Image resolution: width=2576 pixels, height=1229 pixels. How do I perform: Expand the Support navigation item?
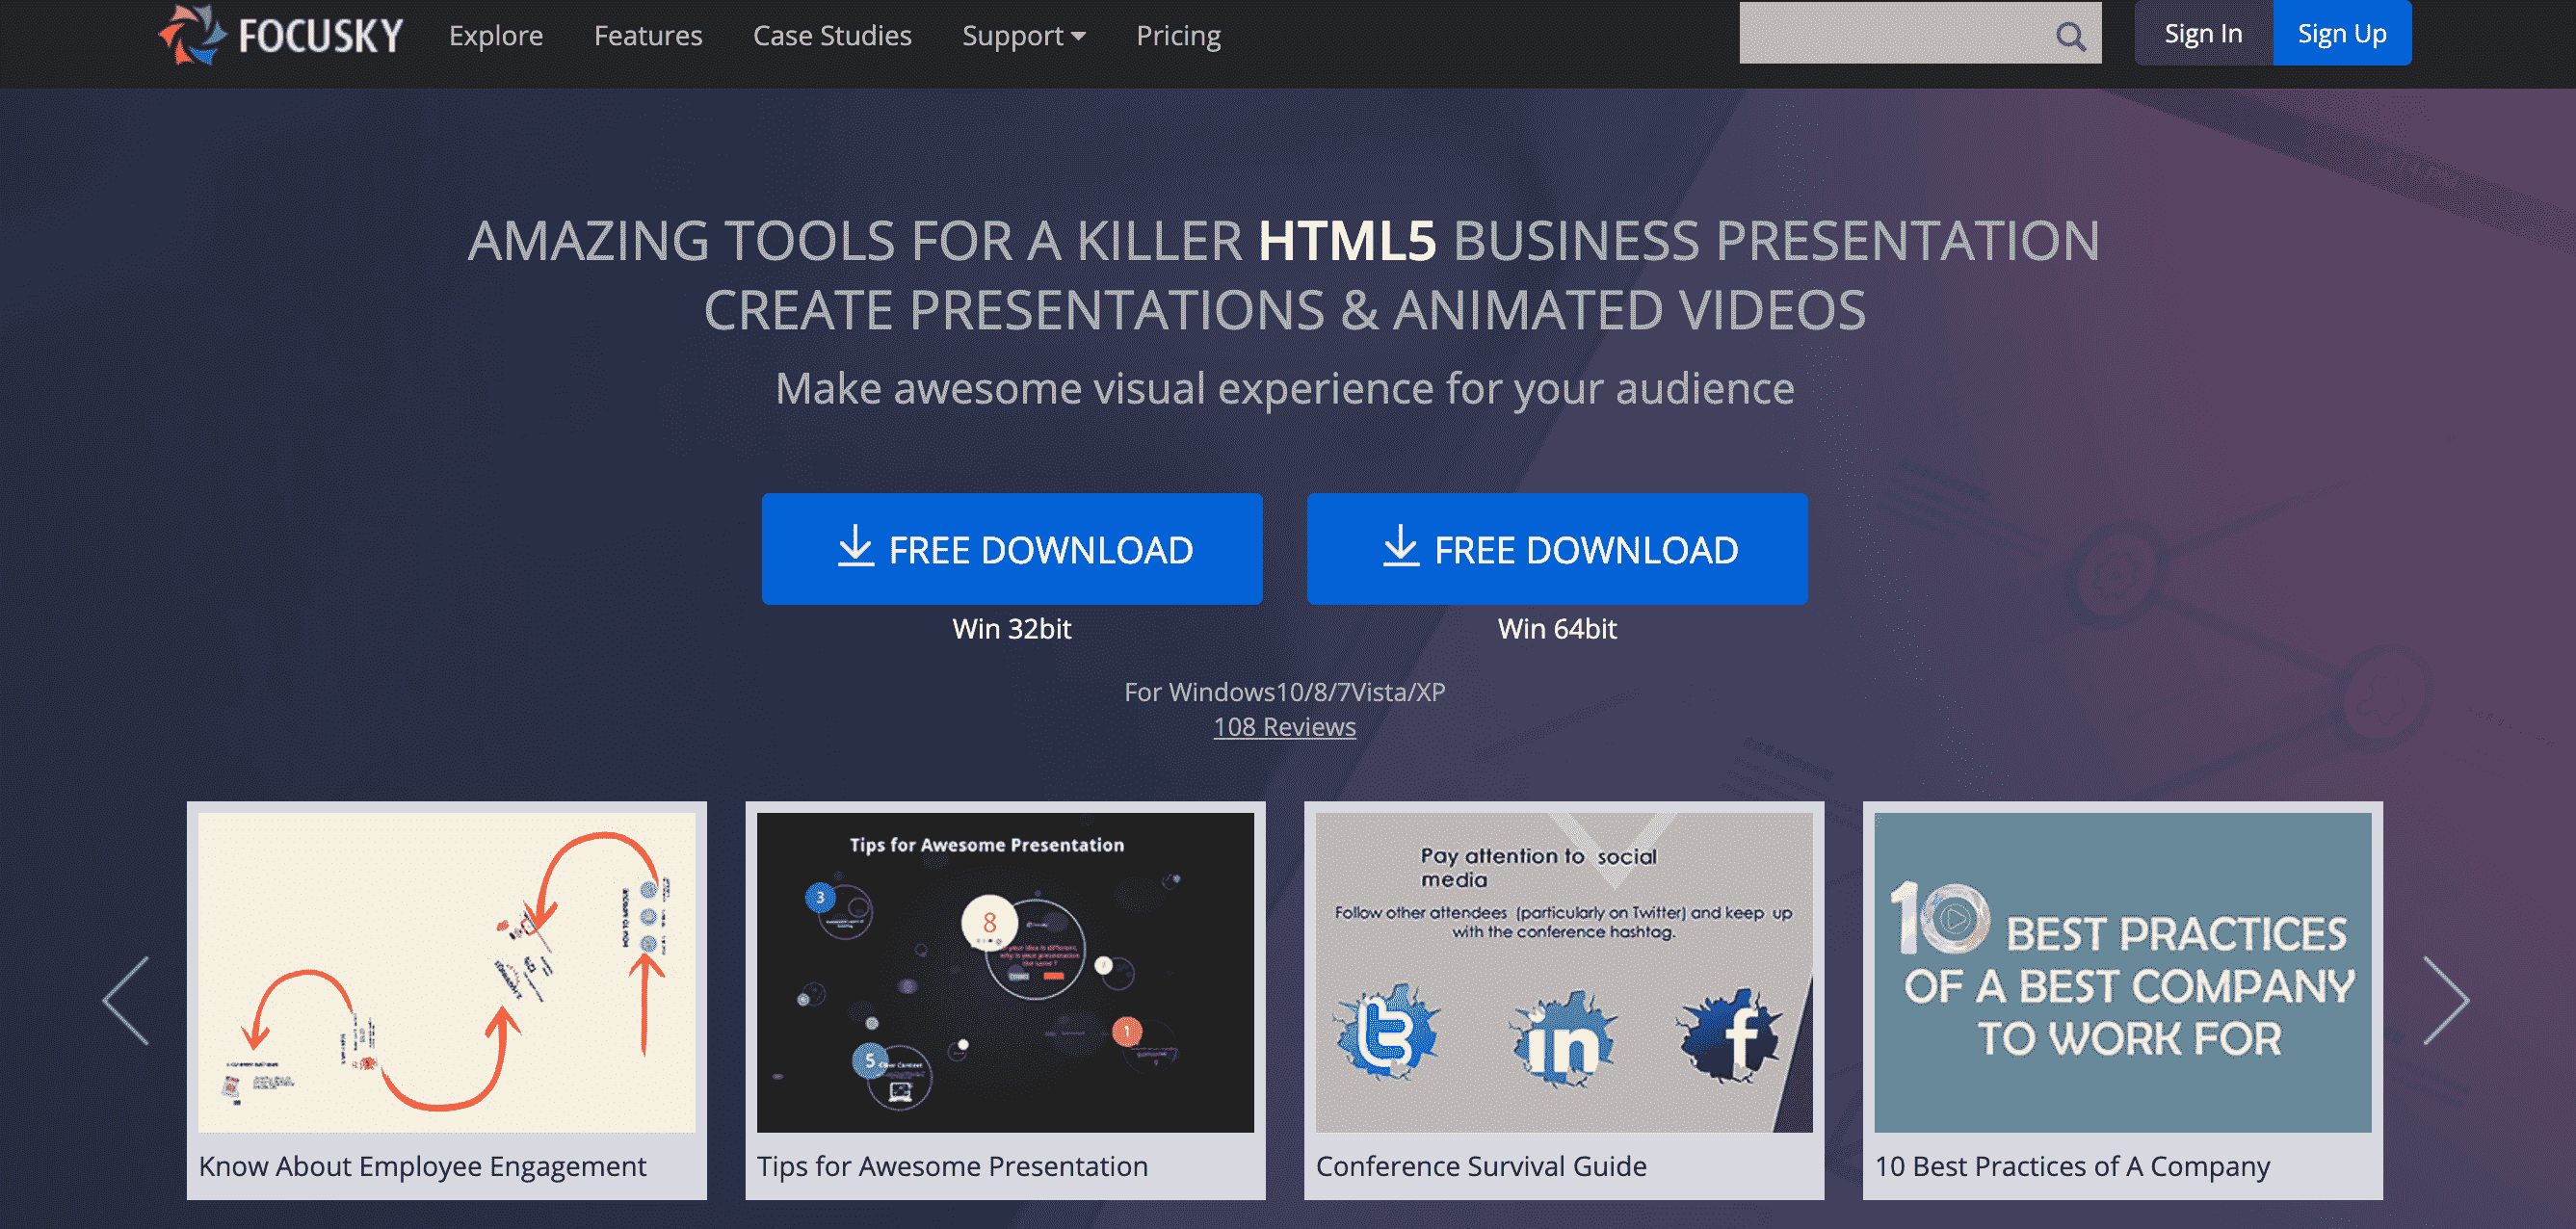click(1020, 35)
